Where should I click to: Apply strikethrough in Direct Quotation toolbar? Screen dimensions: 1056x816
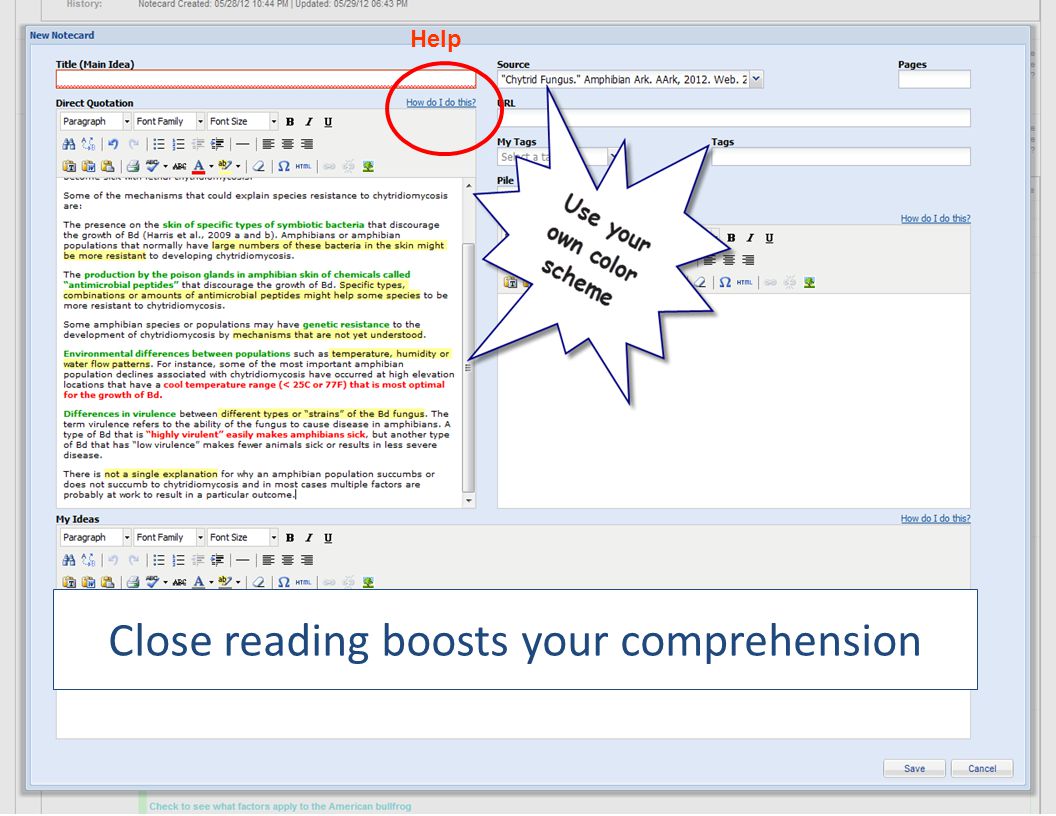coord(179,166)
